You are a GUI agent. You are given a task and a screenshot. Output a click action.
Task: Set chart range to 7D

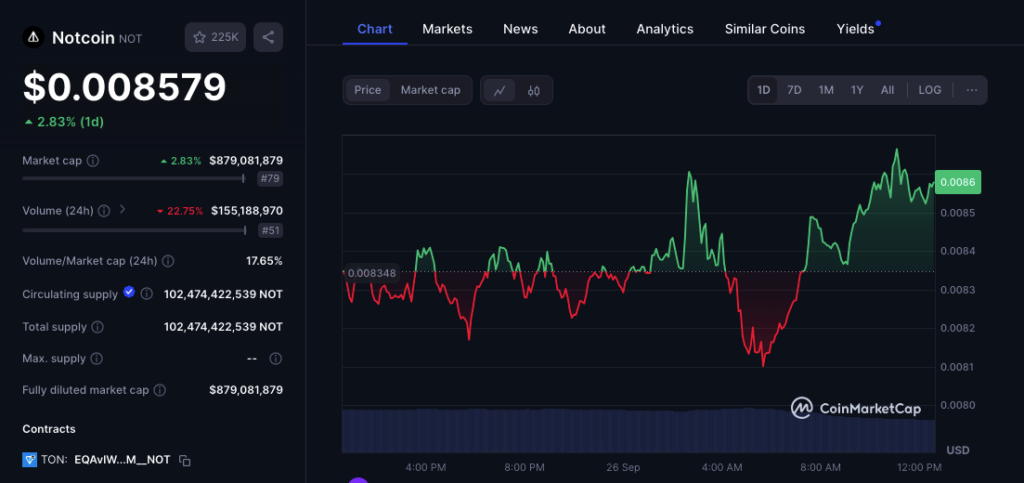tap(794, 90)
